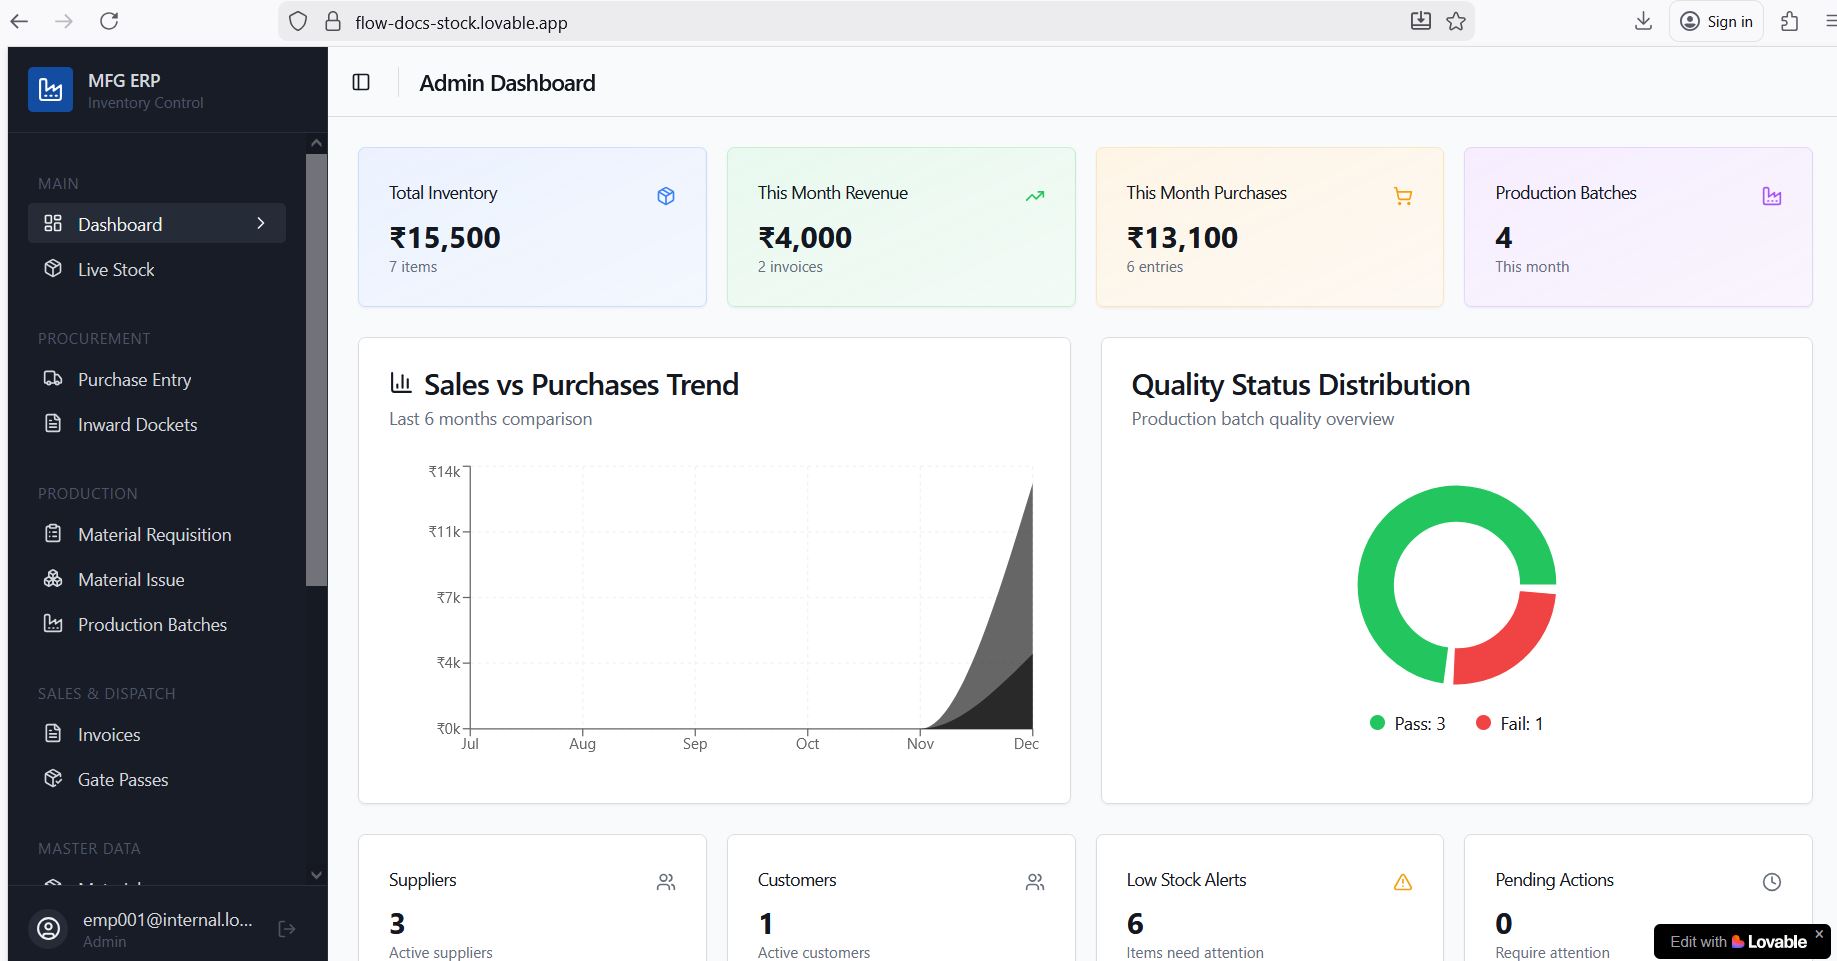1837x961 pixels.
Task: Click the Sign in button
Action: click(1716, 21)
